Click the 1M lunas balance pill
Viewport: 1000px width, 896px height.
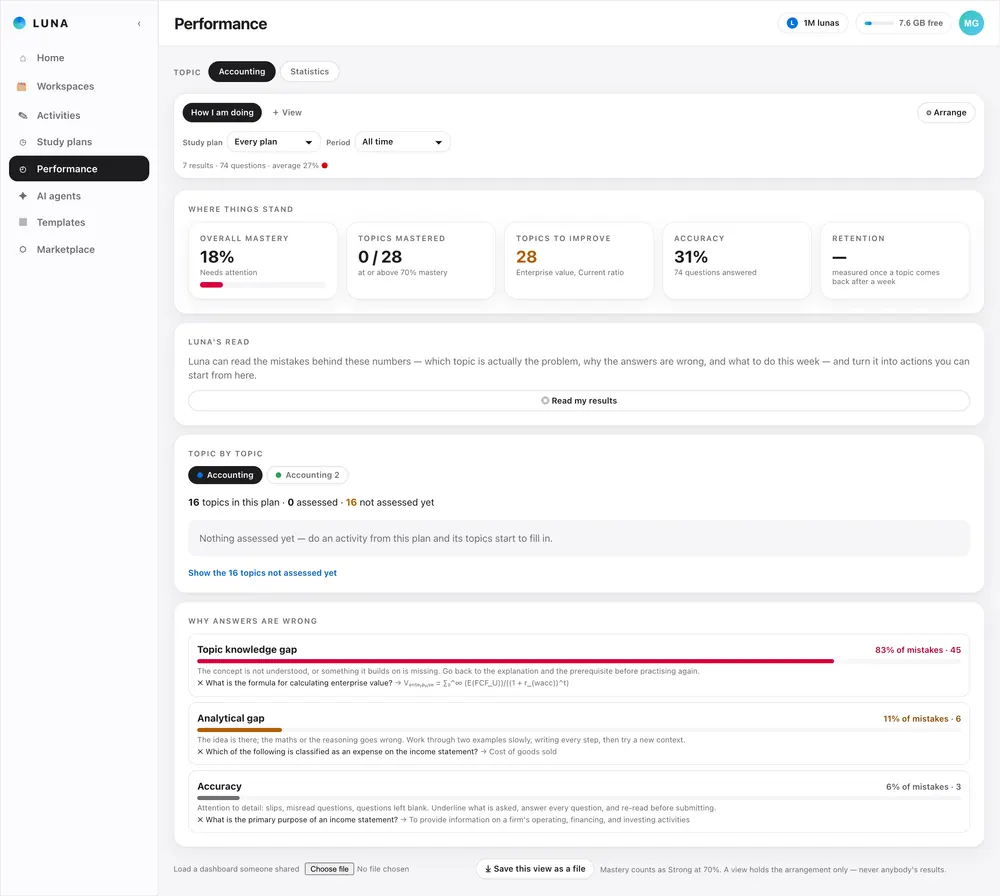pos(812,23)
